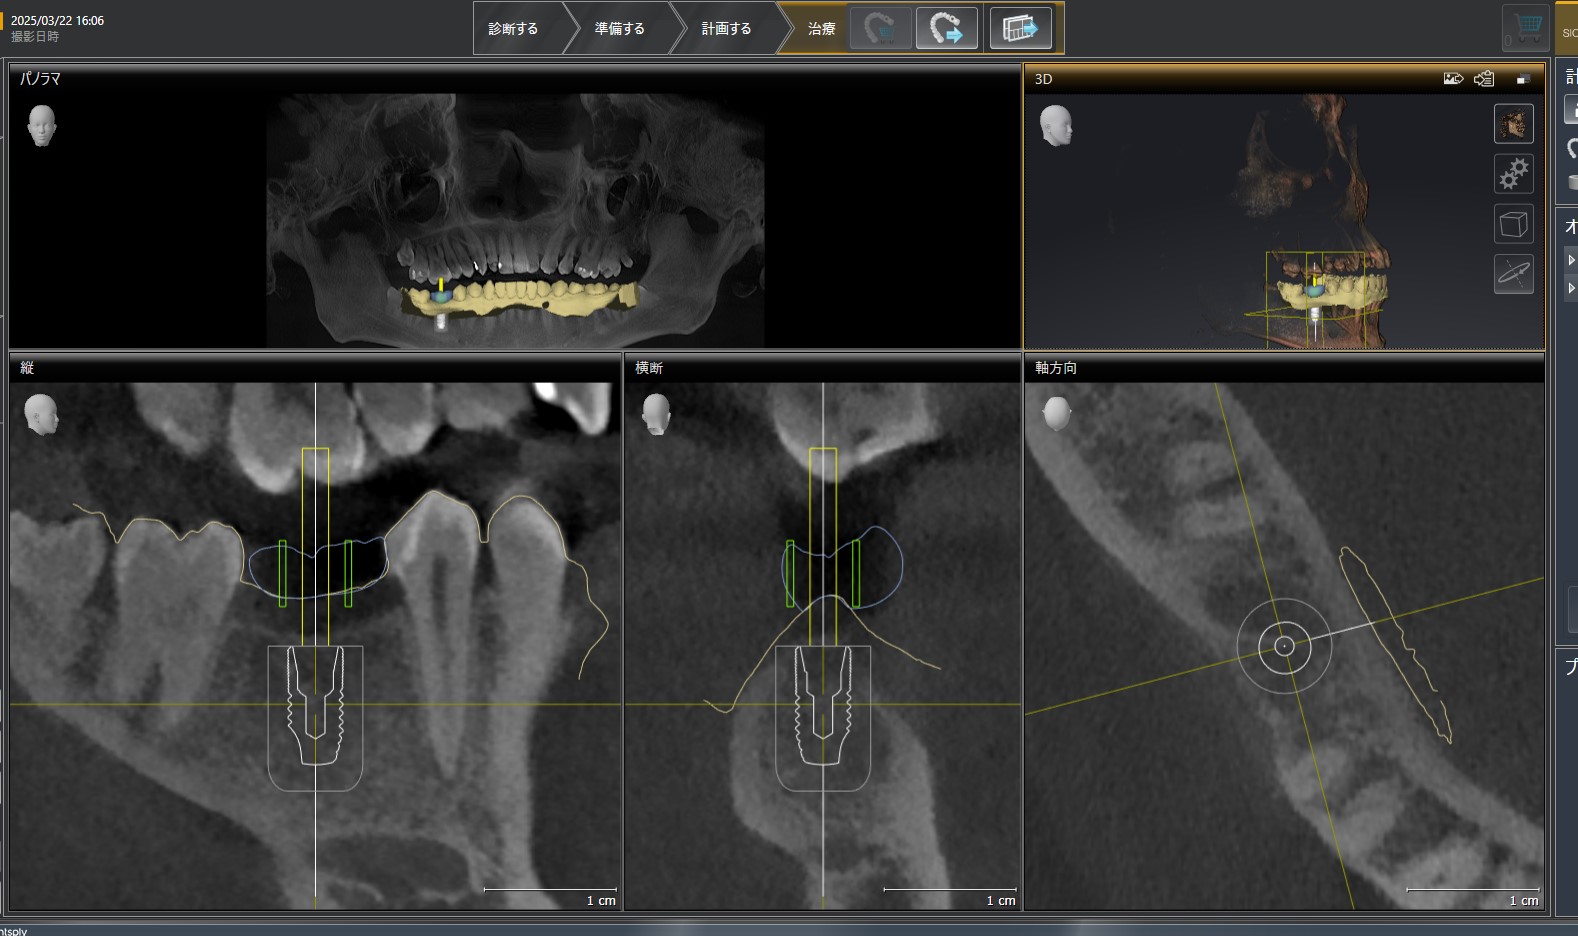1578x936 pixels.
Task: Switch to the 診断する workflow step
Action: (x=513, y=29)
